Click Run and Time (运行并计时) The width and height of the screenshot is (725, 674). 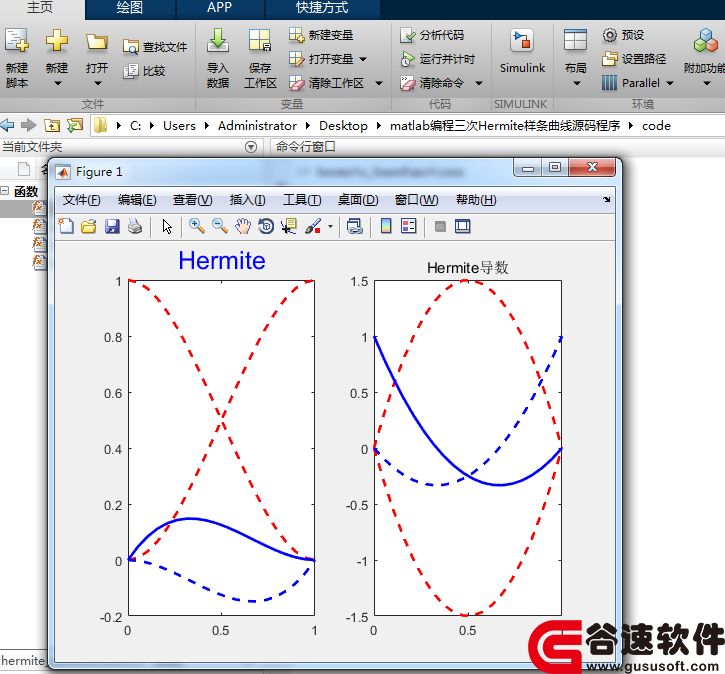(437, 59)
